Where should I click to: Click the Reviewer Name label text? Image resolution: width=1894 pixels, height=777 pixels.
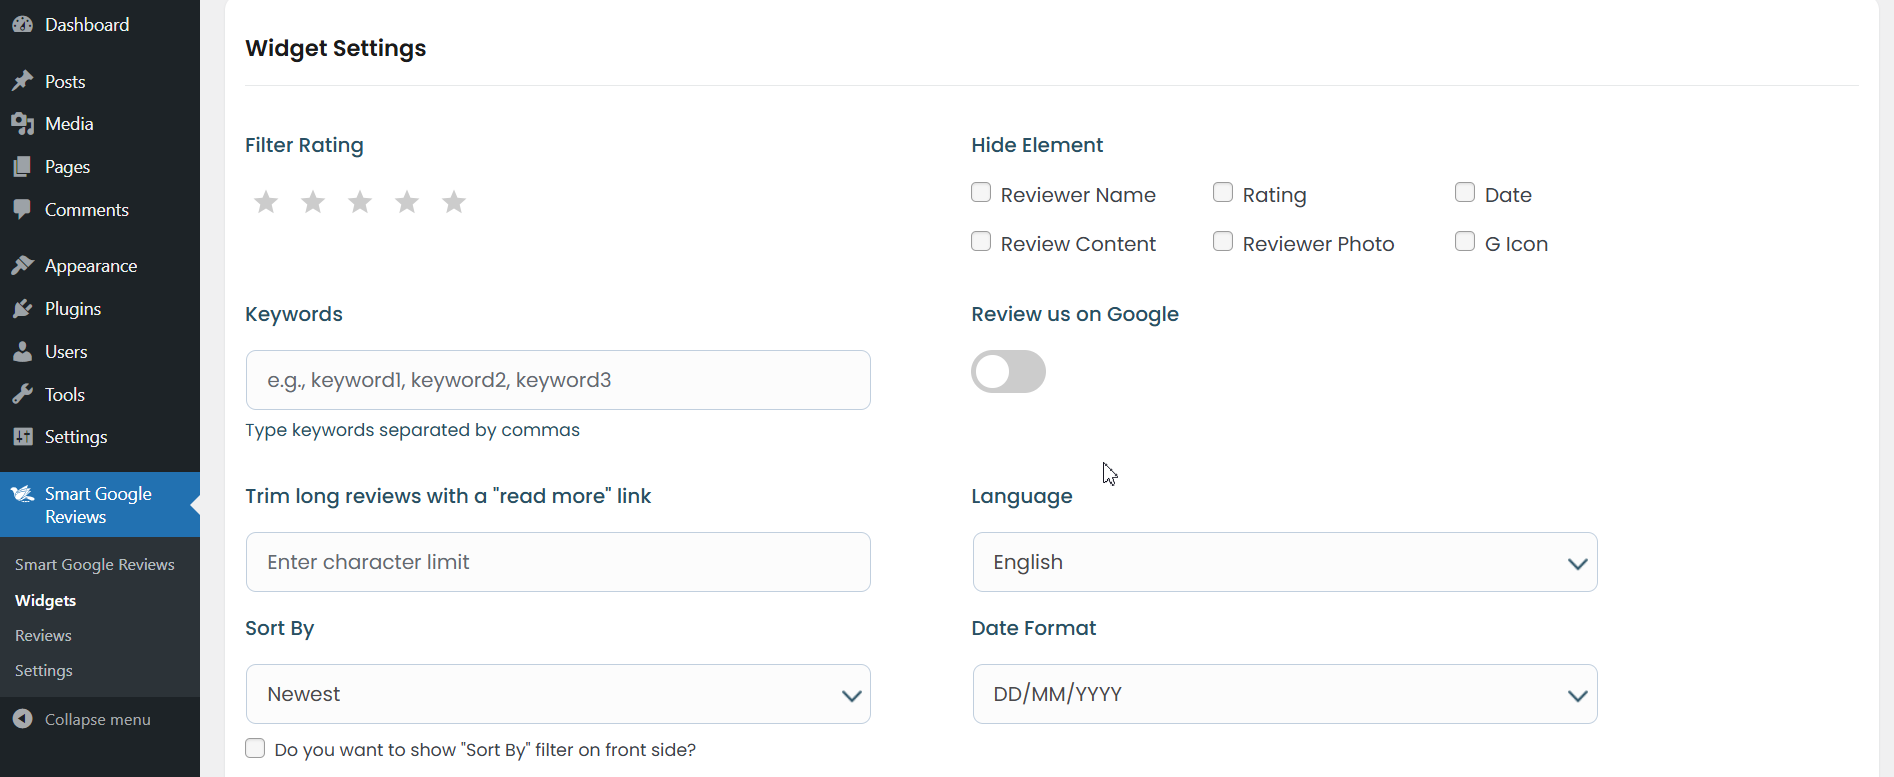click(1078, 195)
